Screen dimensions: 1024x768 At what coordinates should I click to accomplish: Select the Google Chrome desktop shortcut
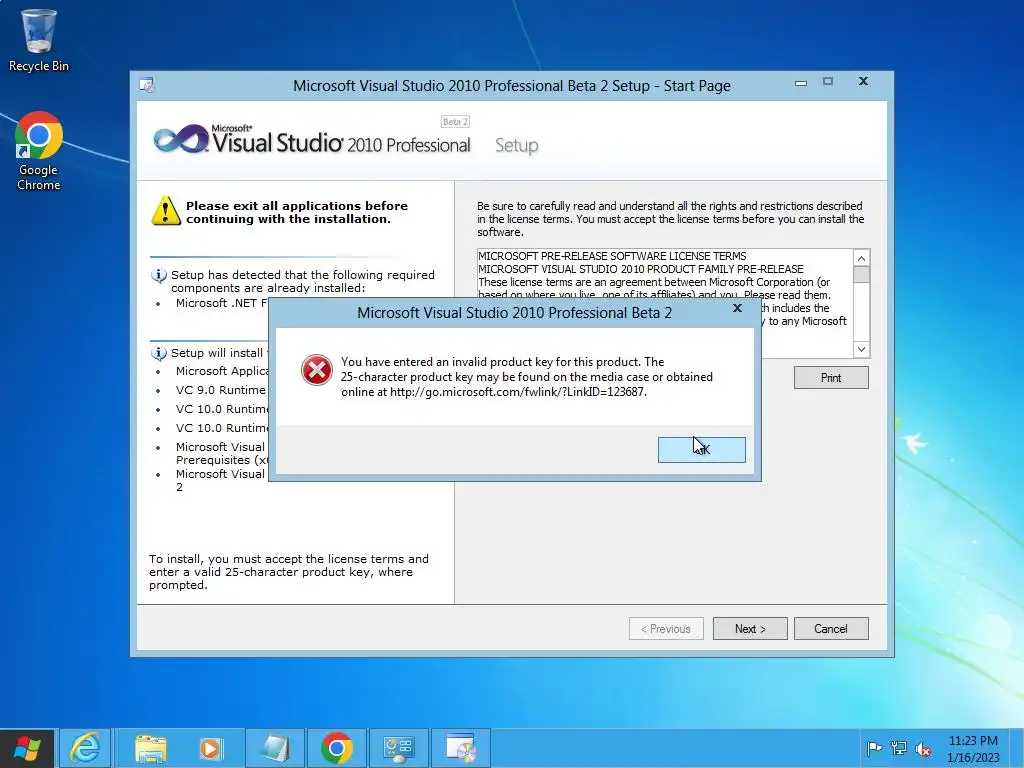click(x=39, y=151)
